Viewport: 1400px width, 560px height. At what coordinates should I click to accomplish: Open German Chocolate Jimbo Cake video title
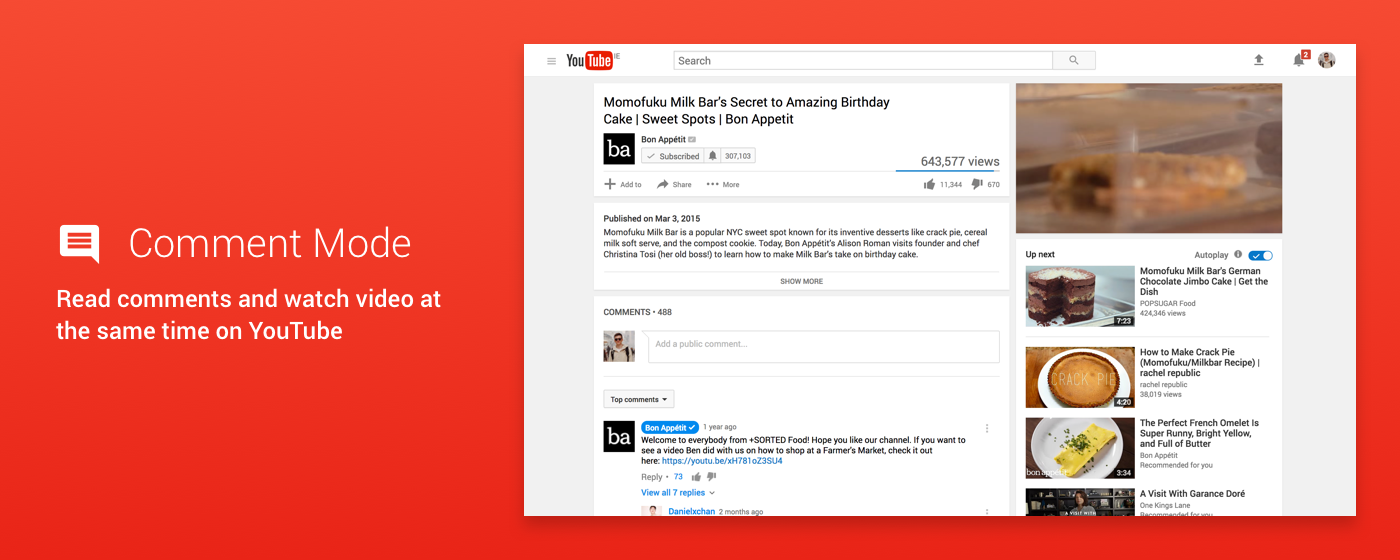[1204, 282]
